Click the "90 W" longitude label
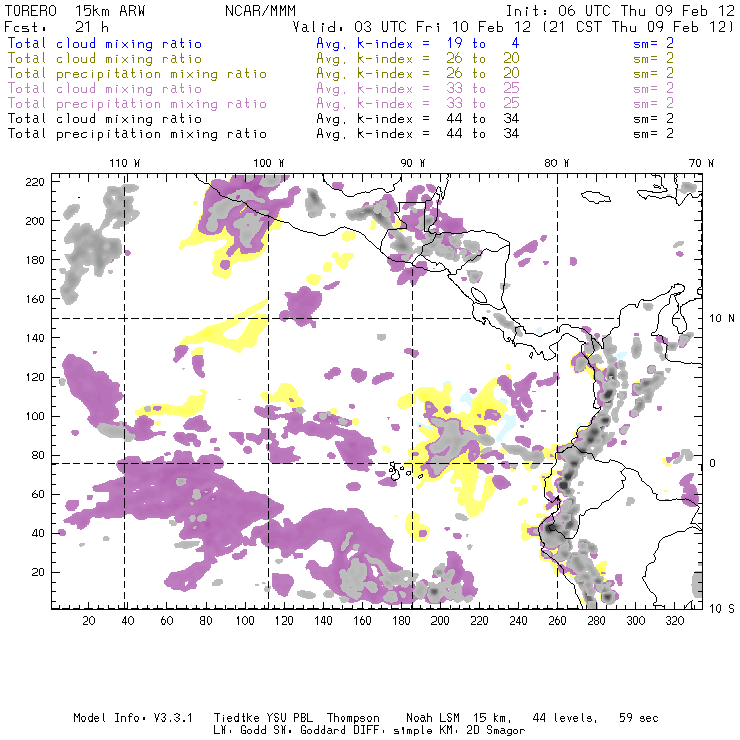 (413, 163)
